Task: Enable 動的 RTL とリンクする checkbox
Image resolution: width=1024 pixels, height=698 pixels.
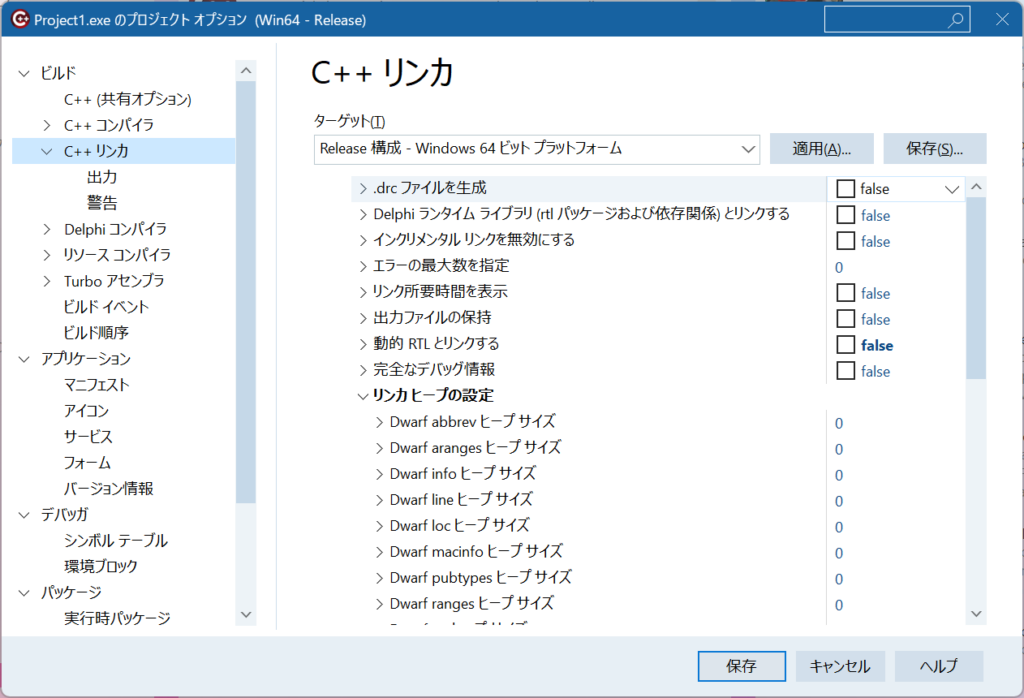Action: [846, 345]
